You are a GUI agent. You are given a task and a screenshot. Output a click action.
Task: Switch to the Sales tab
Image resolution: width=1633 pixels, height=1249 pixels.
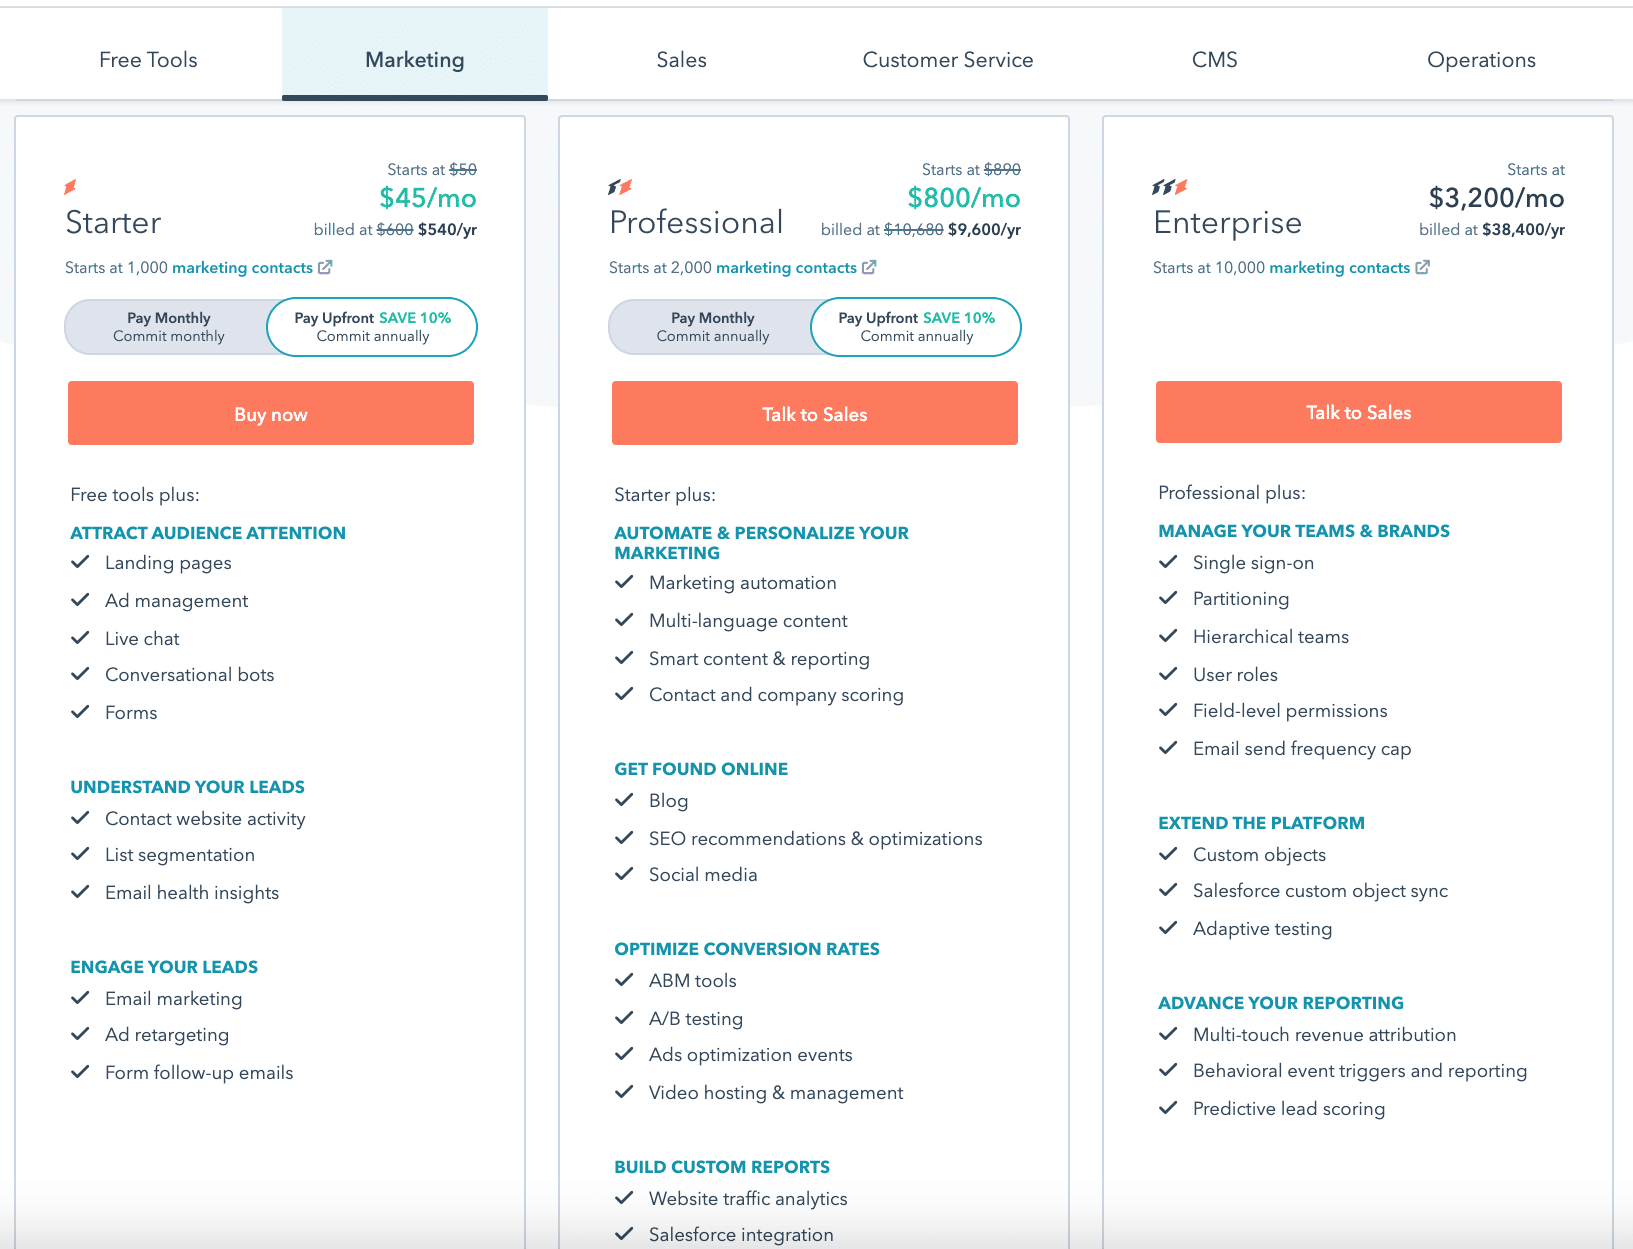click(x=681, y=59)
